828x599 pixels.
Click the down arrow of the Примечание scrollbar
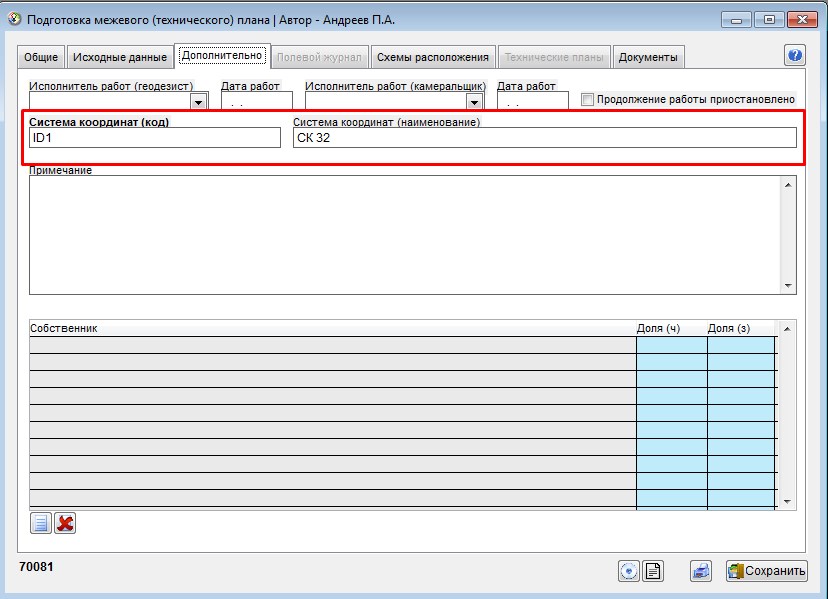click(x=788, y=286)
